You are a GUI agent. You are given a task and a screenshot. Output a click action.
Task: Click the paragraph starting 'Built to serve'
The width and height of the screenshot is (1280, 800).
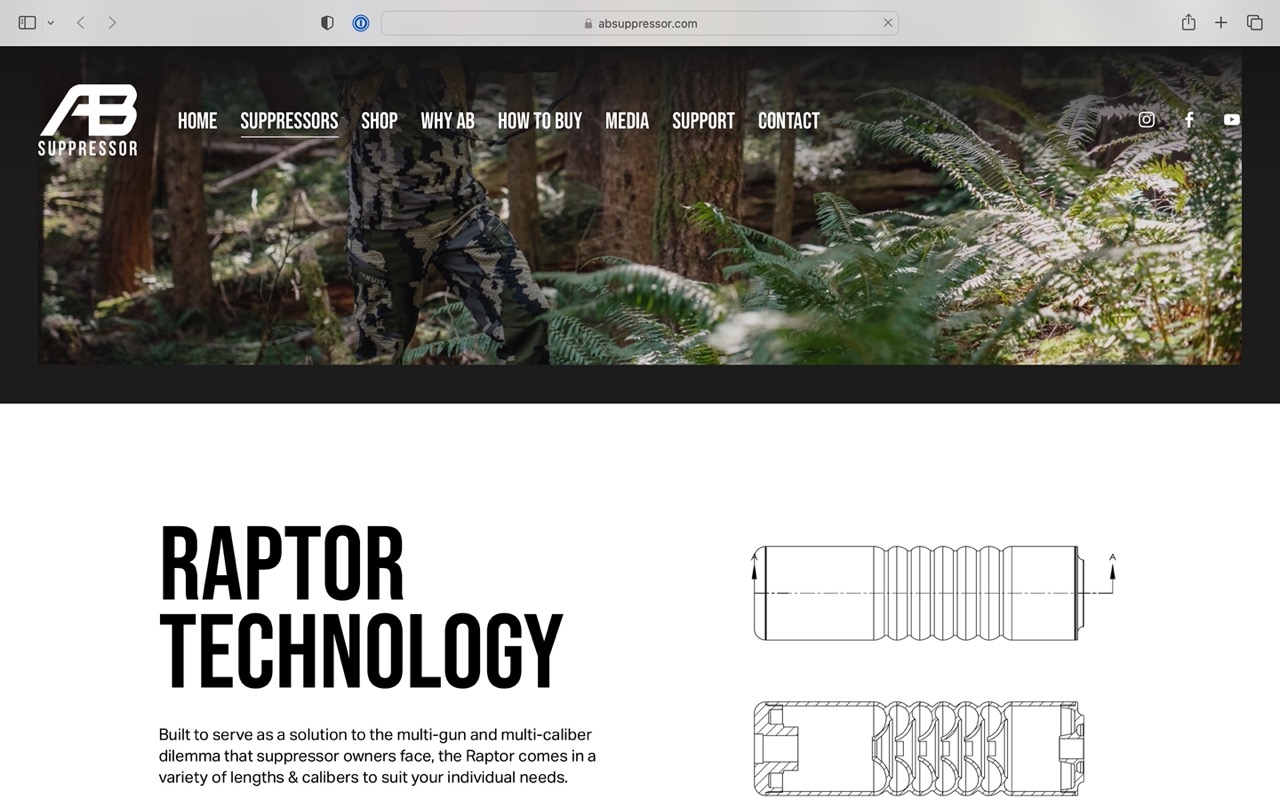pos(377,756)
